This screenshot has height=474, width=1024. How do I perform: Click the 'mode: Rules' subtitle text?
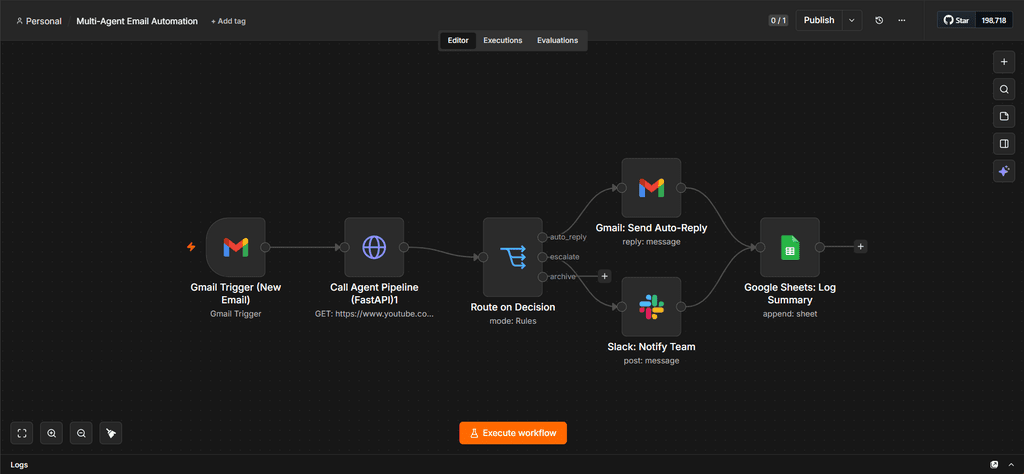pos(513,321)
